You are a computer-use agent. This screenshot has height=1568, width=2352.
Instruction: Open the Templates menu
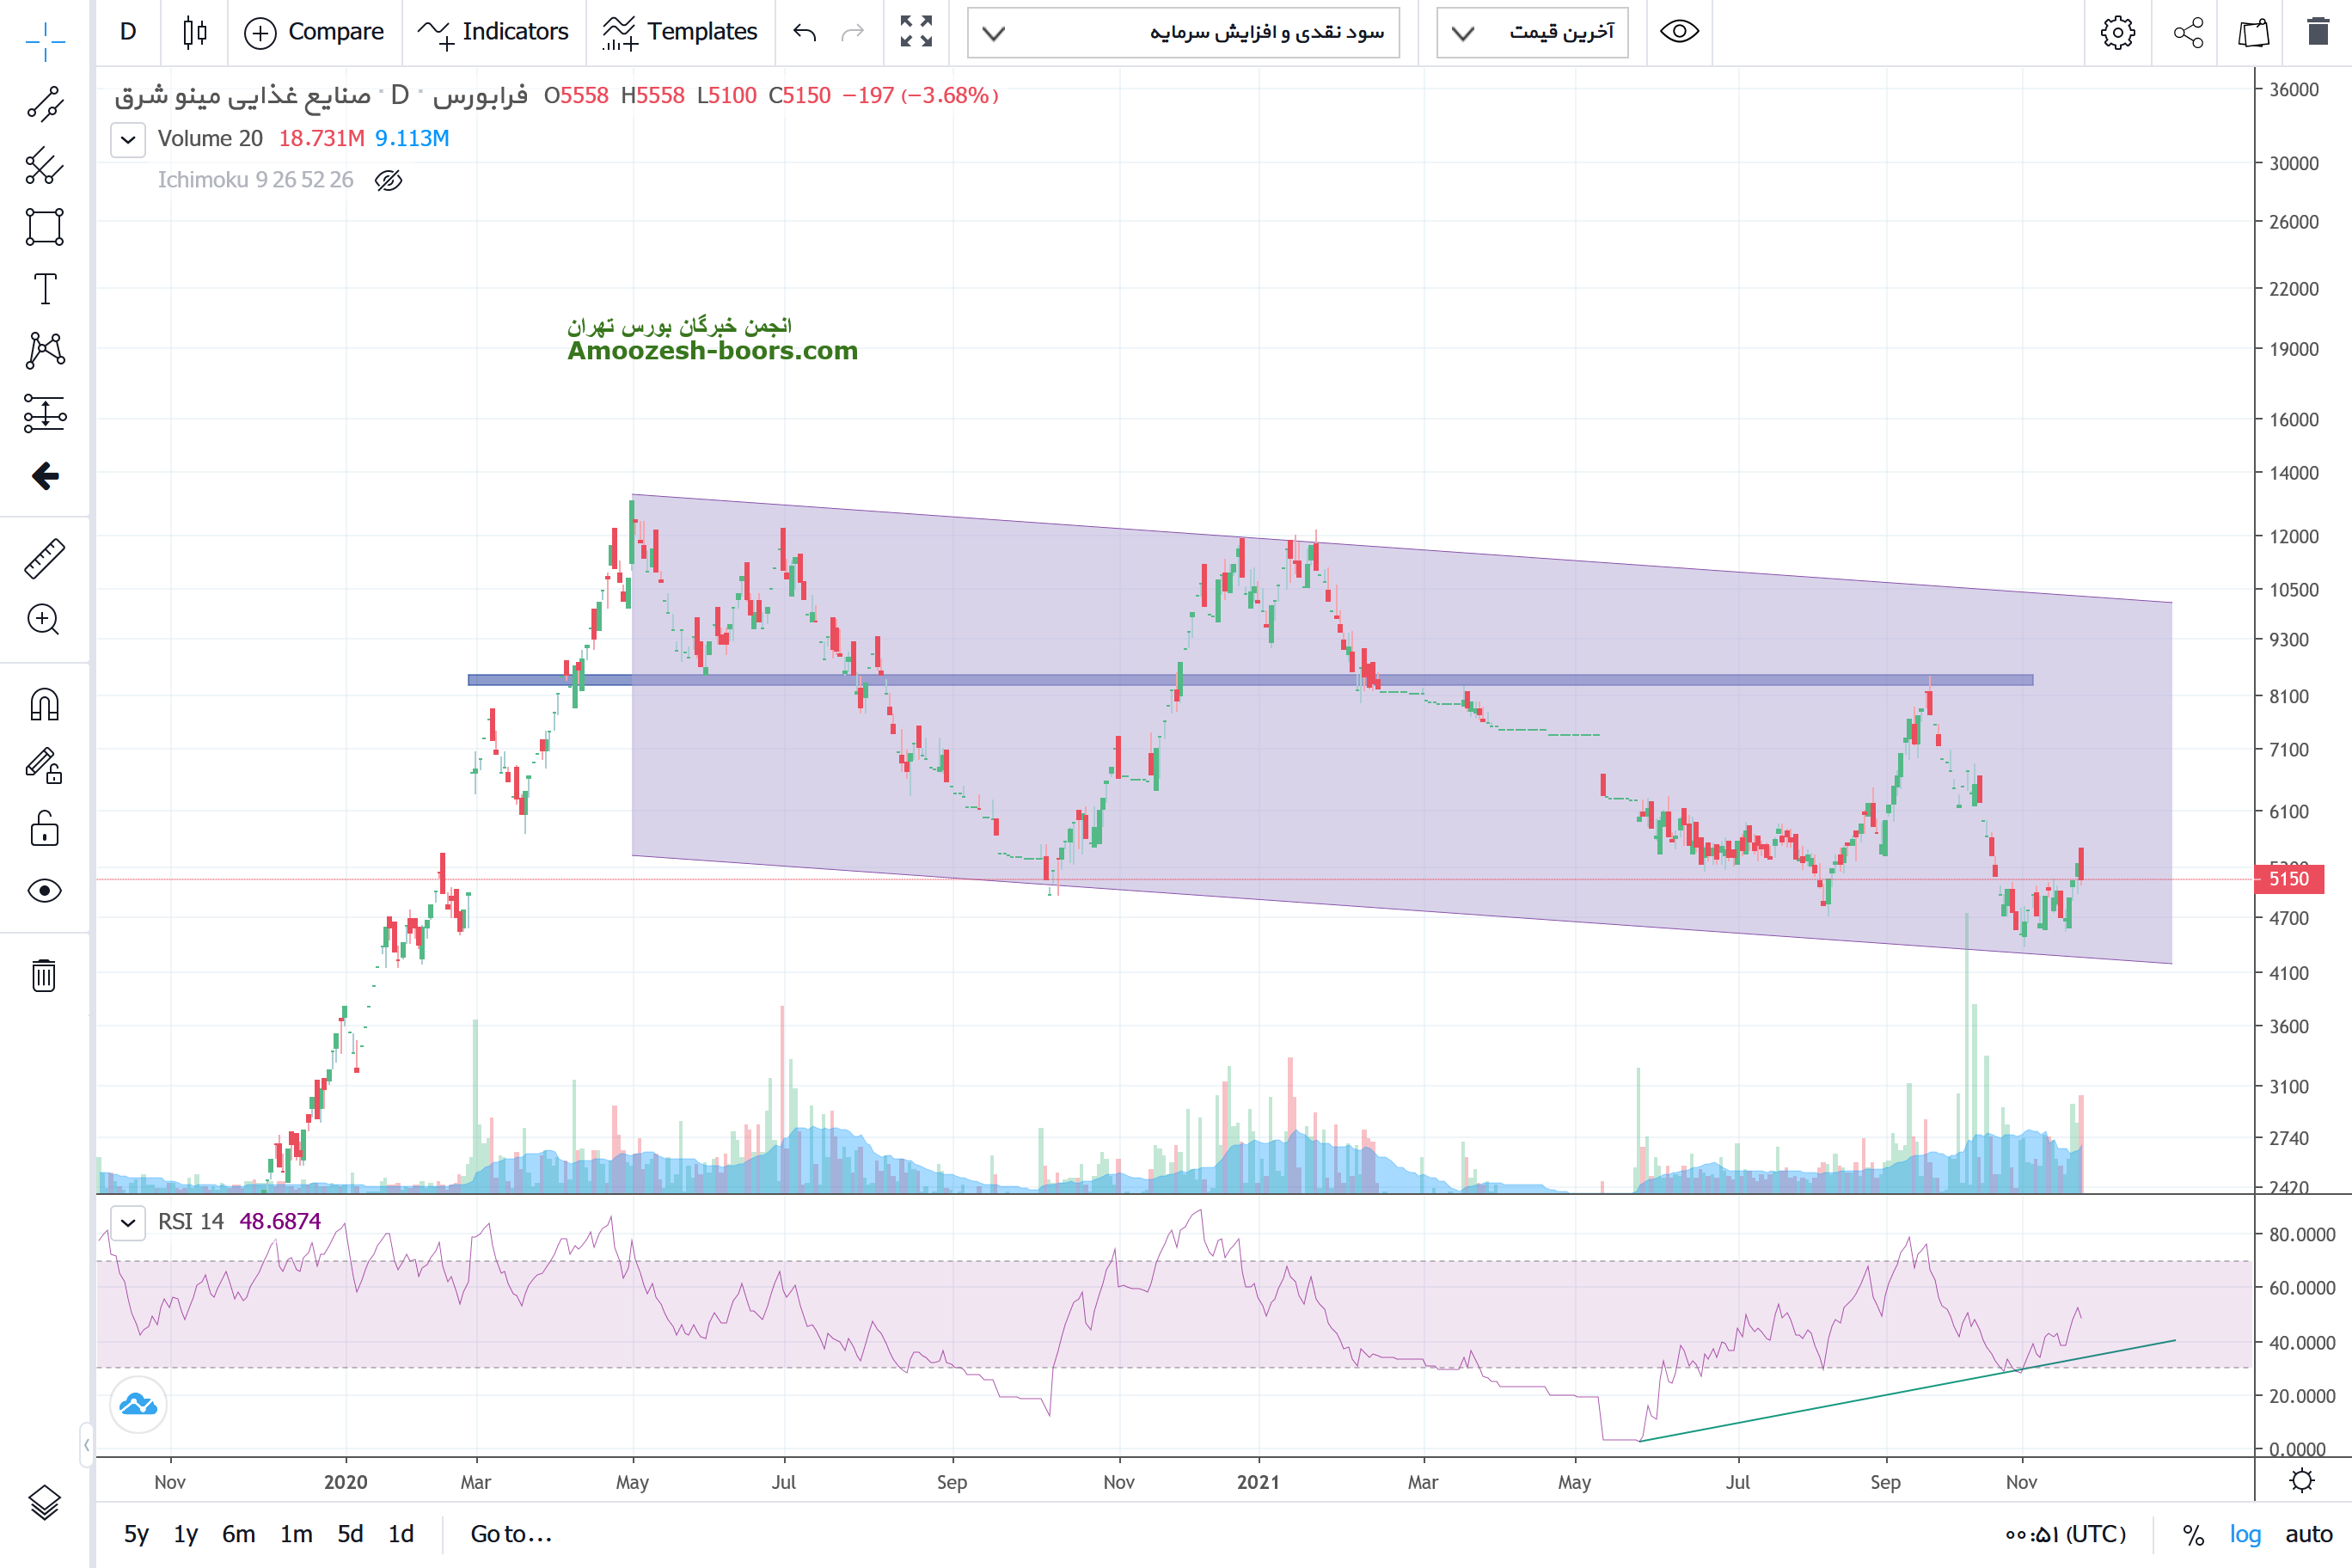point(680,32)
